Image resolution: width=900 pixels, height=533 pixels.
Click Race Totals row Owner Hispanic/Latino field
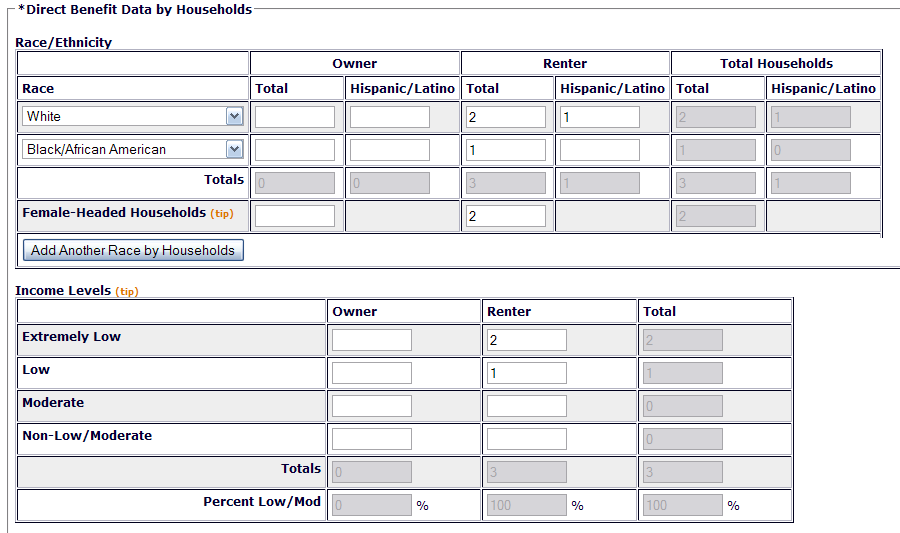[x=390, y=183]
